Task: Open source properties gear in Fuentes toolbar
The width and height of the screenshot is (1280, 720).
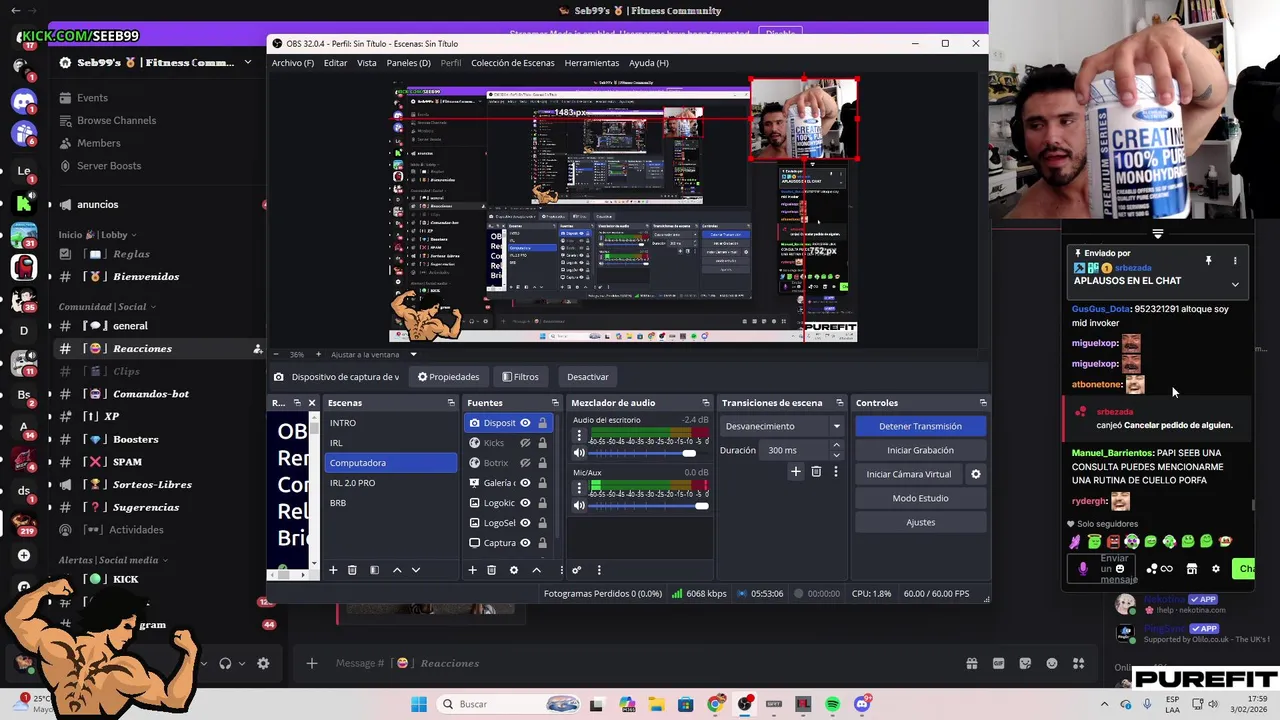Action: 514,570
